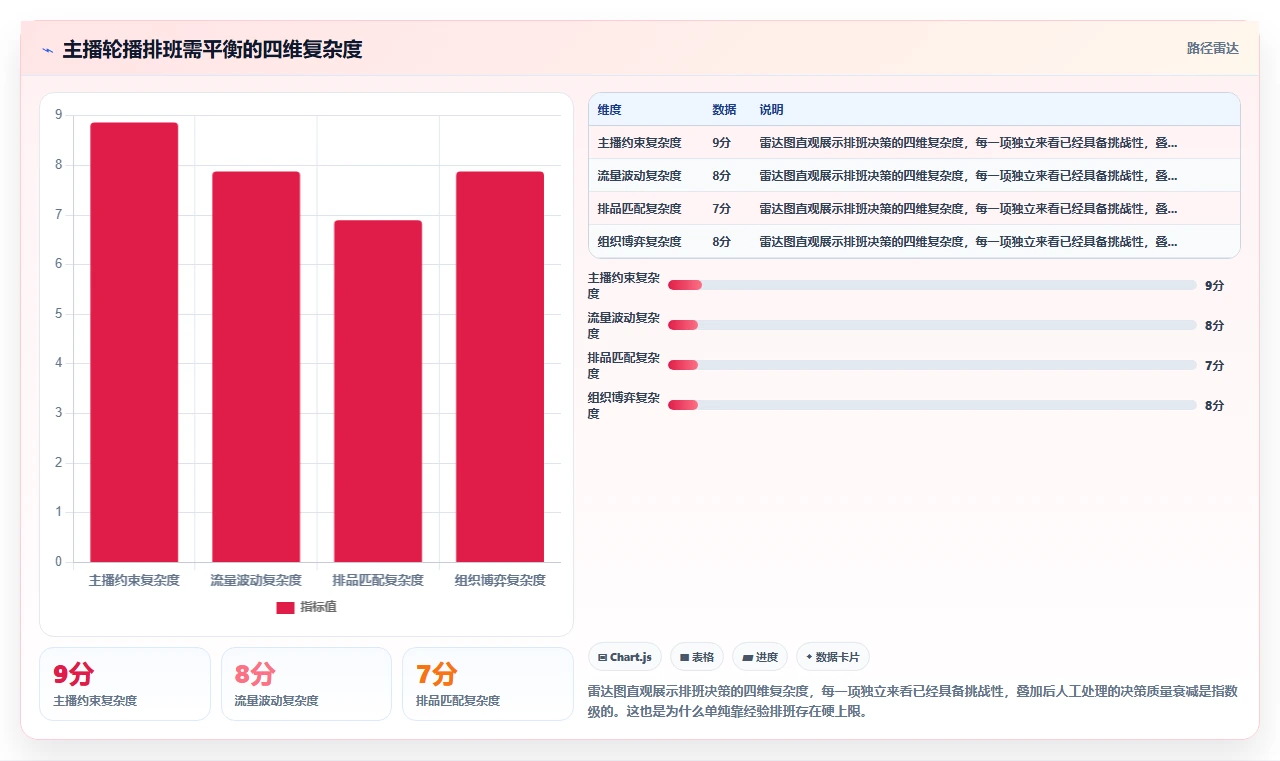Select the 数据卡片 tag chip
This screenshot has width=1280, height=761.
[x=833, y=657]
